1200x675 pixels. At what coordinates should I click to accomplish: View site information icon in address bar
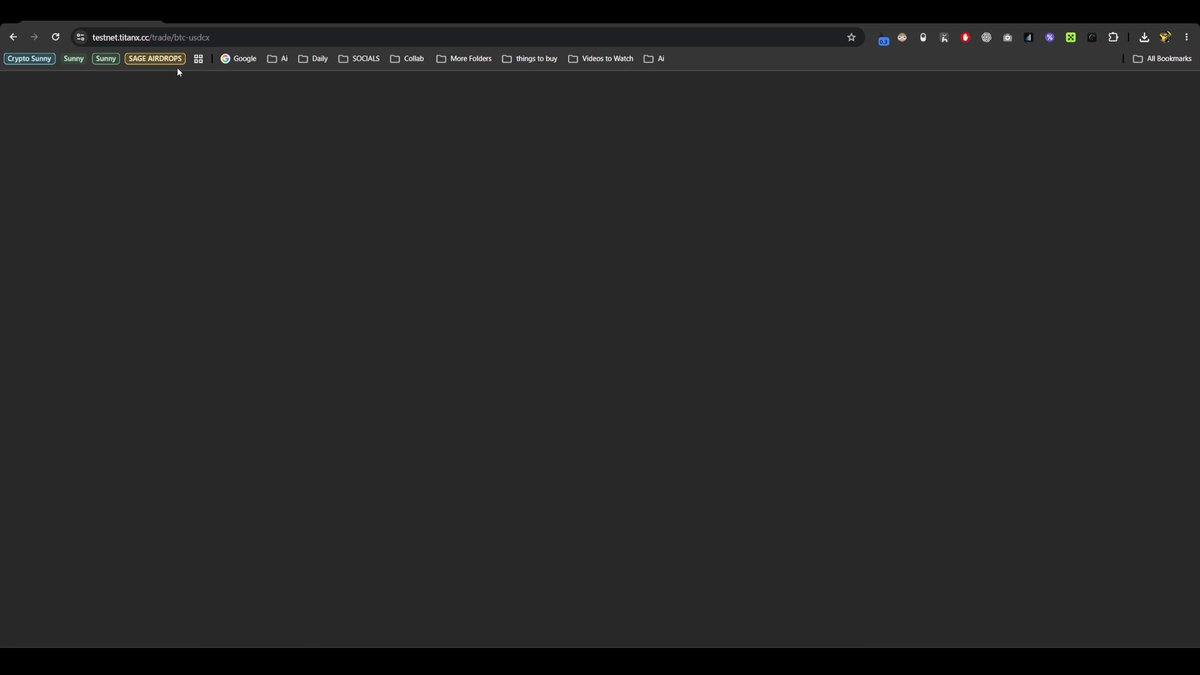click(x=81, y=37)
